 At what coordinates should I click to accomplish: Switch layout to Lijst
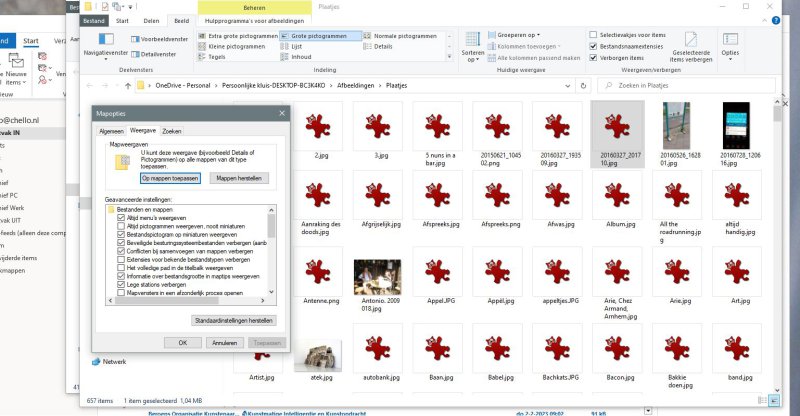click(x=291, y=46)
